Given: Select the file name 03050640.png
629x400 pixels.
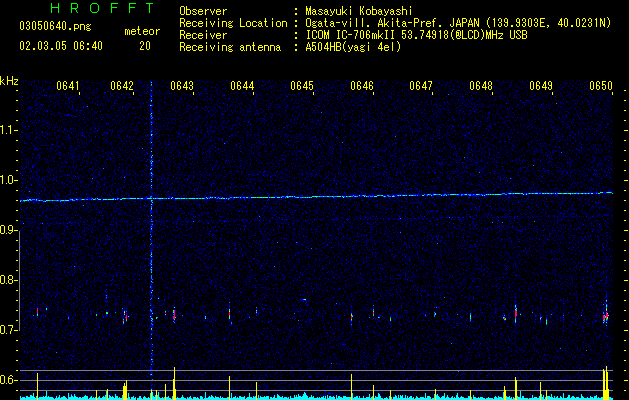Looking at the screenshot, I should click(55, 26).
